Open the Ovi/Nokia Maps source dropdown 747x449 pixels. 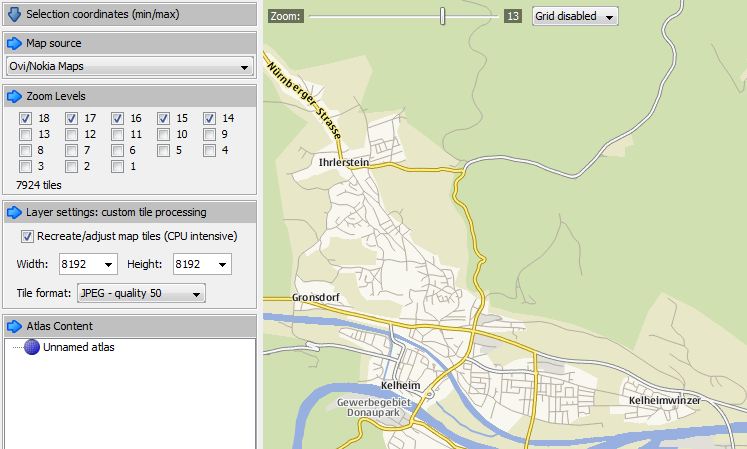(x=130, y=66)
